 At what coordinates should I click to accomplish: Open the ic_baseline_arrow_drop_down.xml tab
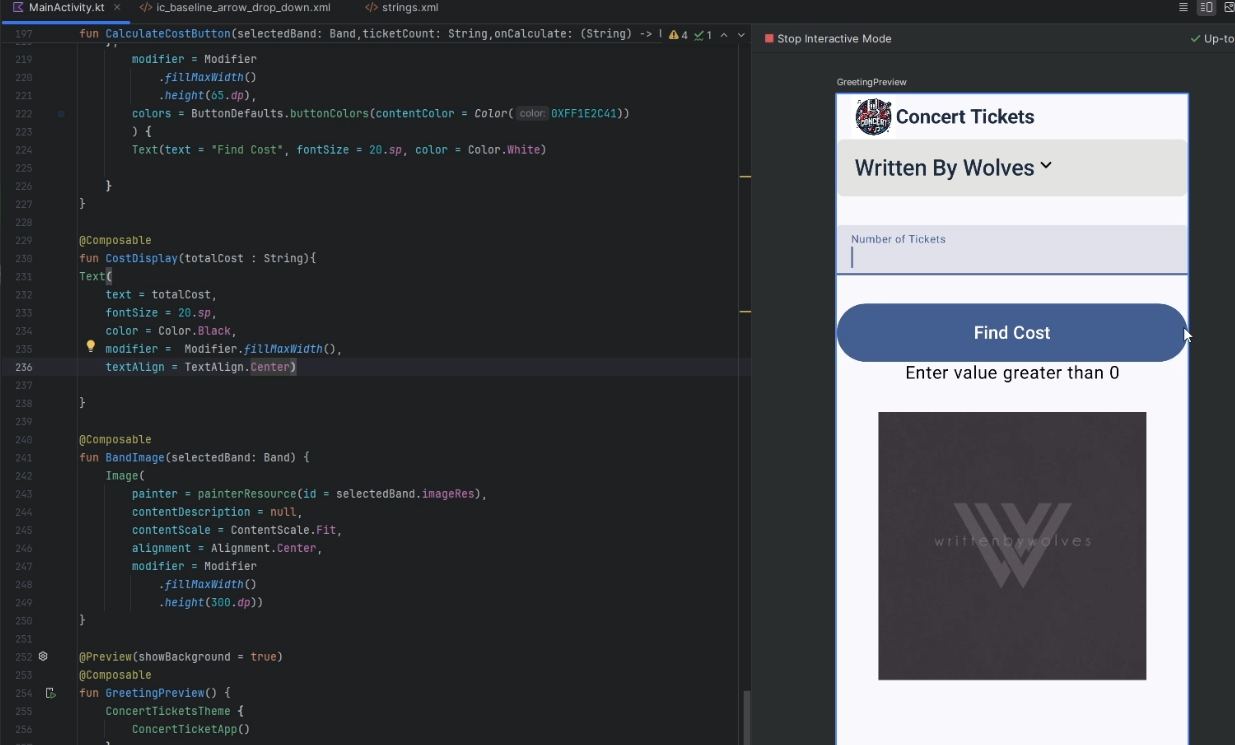(235, 8)
